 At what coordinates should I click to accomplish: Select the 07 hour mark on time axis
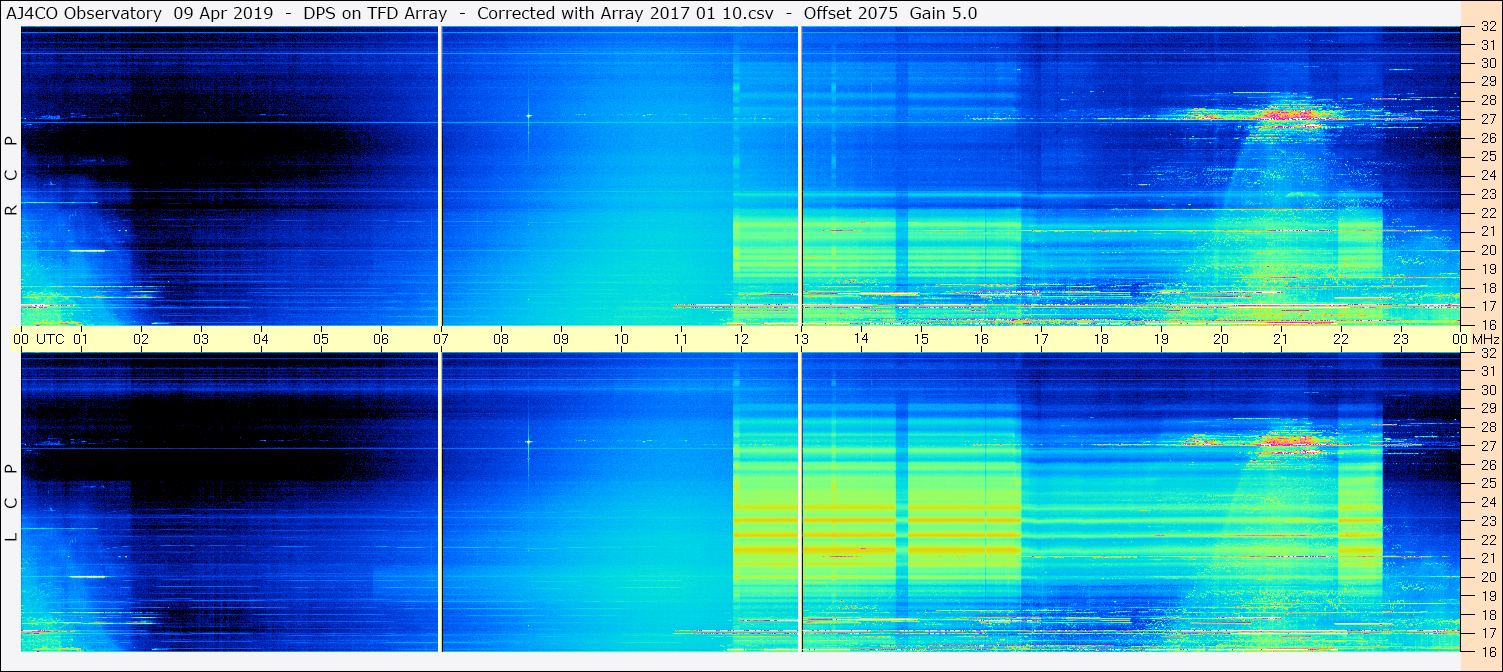tap(441, 339)
